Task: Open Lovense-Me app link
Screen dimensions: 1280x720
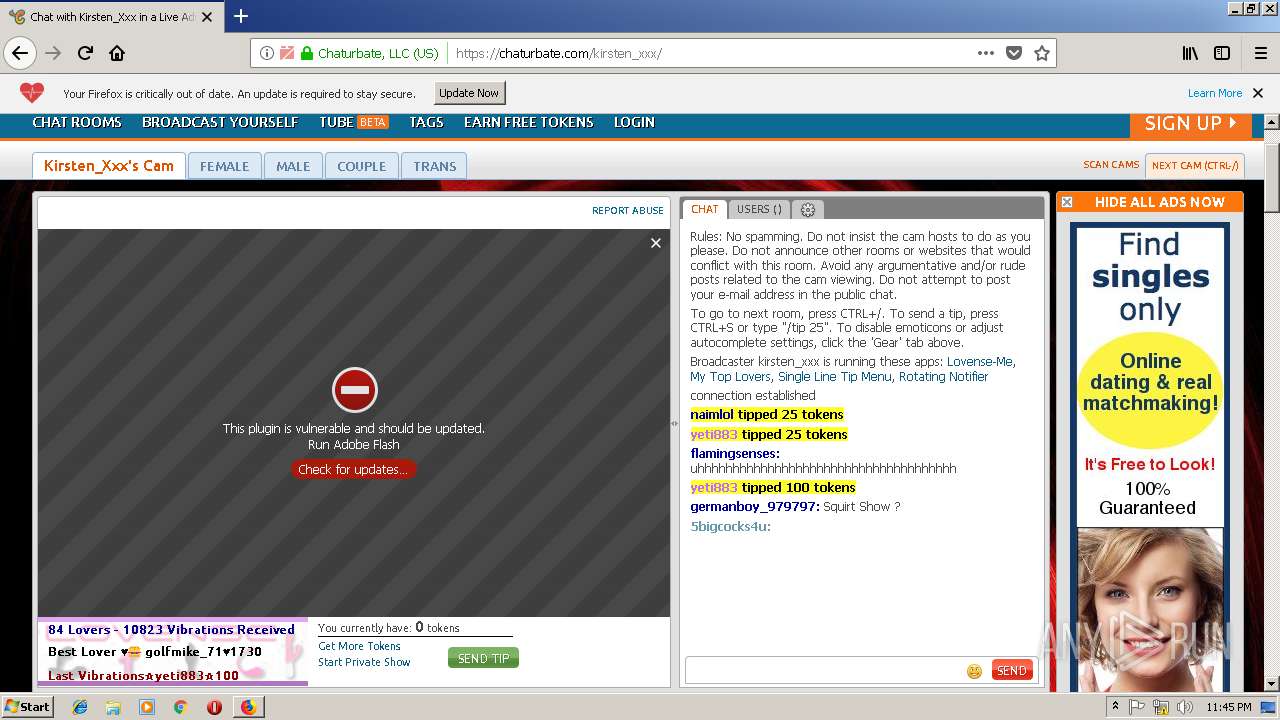Action: pyautogui.click(x=980, y=362)
